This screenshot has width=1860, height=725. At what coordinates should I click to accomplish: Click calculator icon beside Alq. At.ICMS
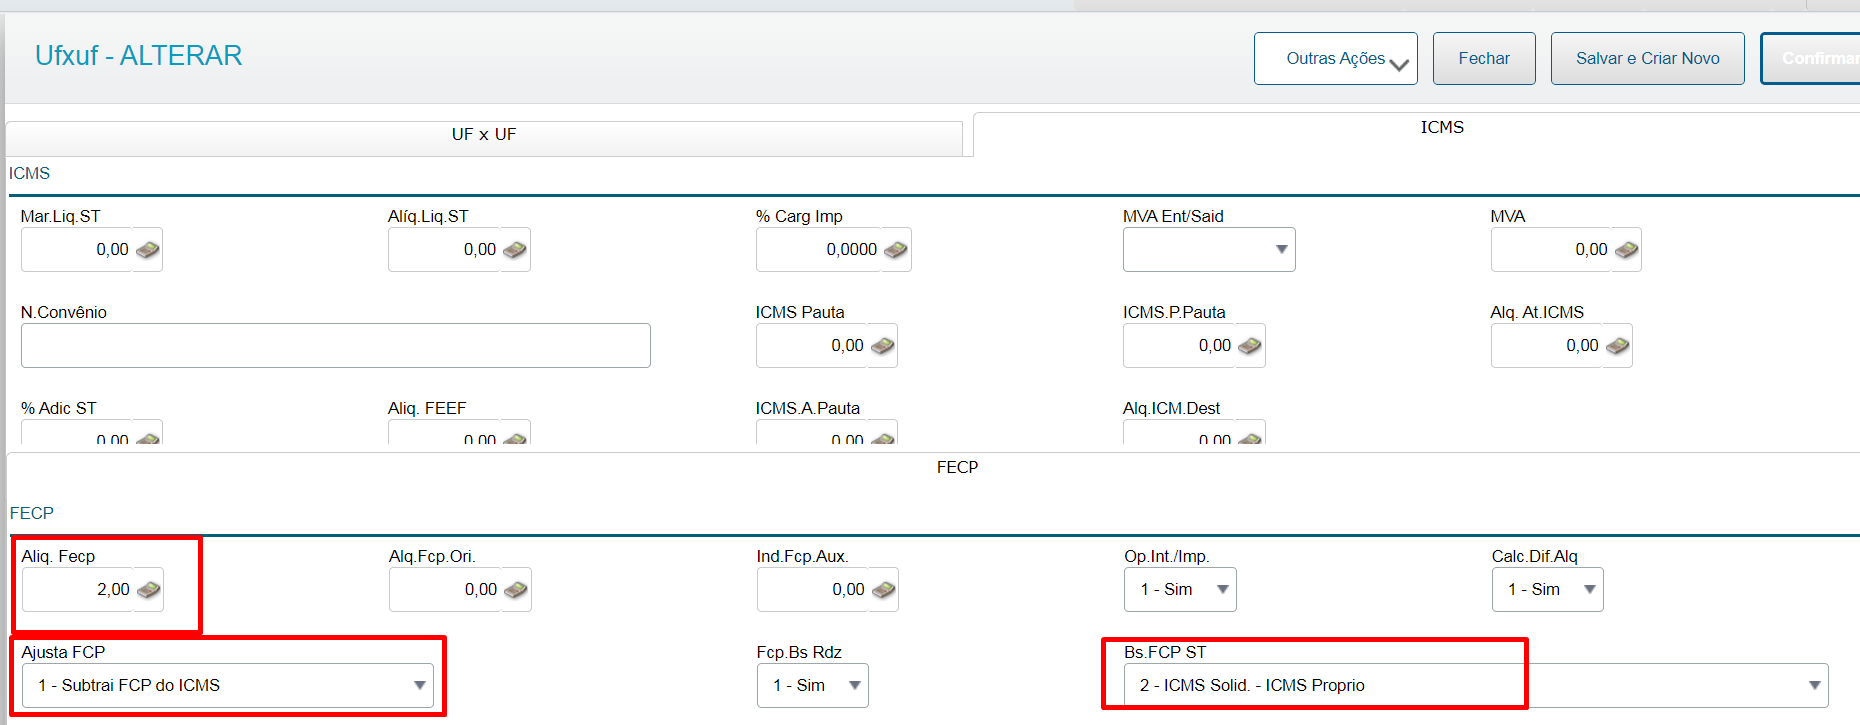coord(1617,346)
